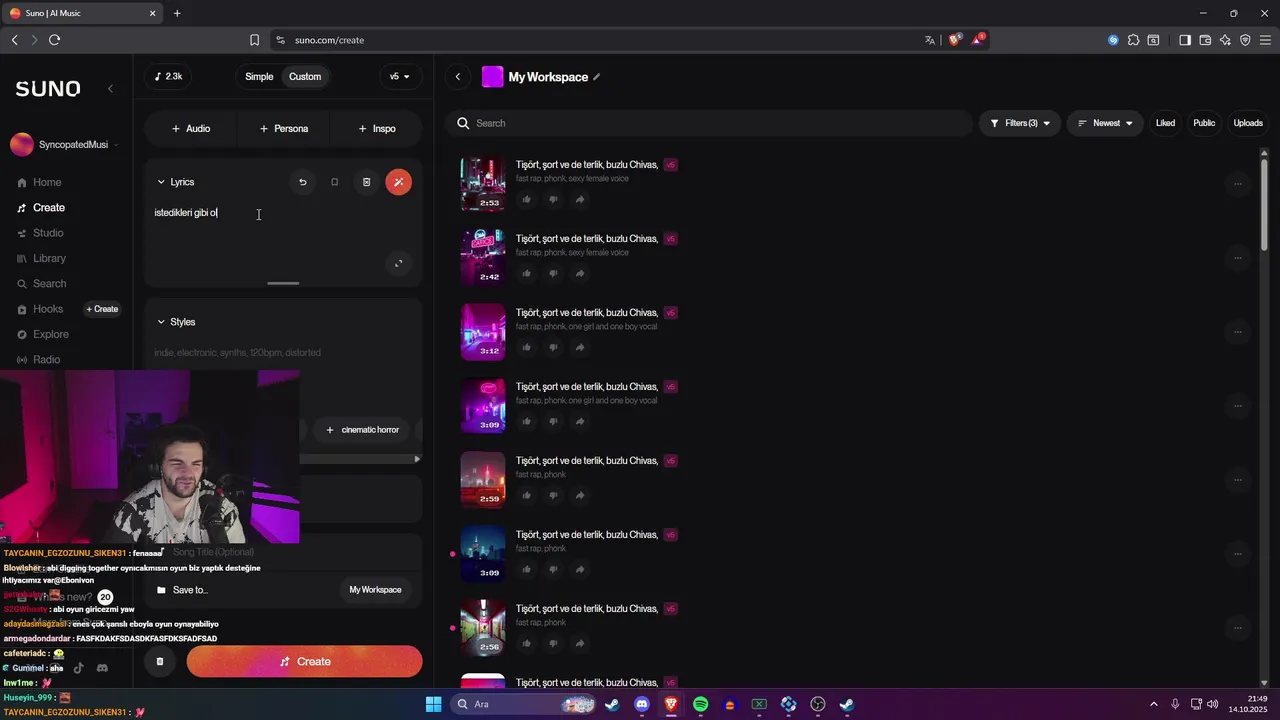Click the Hooks + Create button

pyautogui.click(x=102, y=309)
